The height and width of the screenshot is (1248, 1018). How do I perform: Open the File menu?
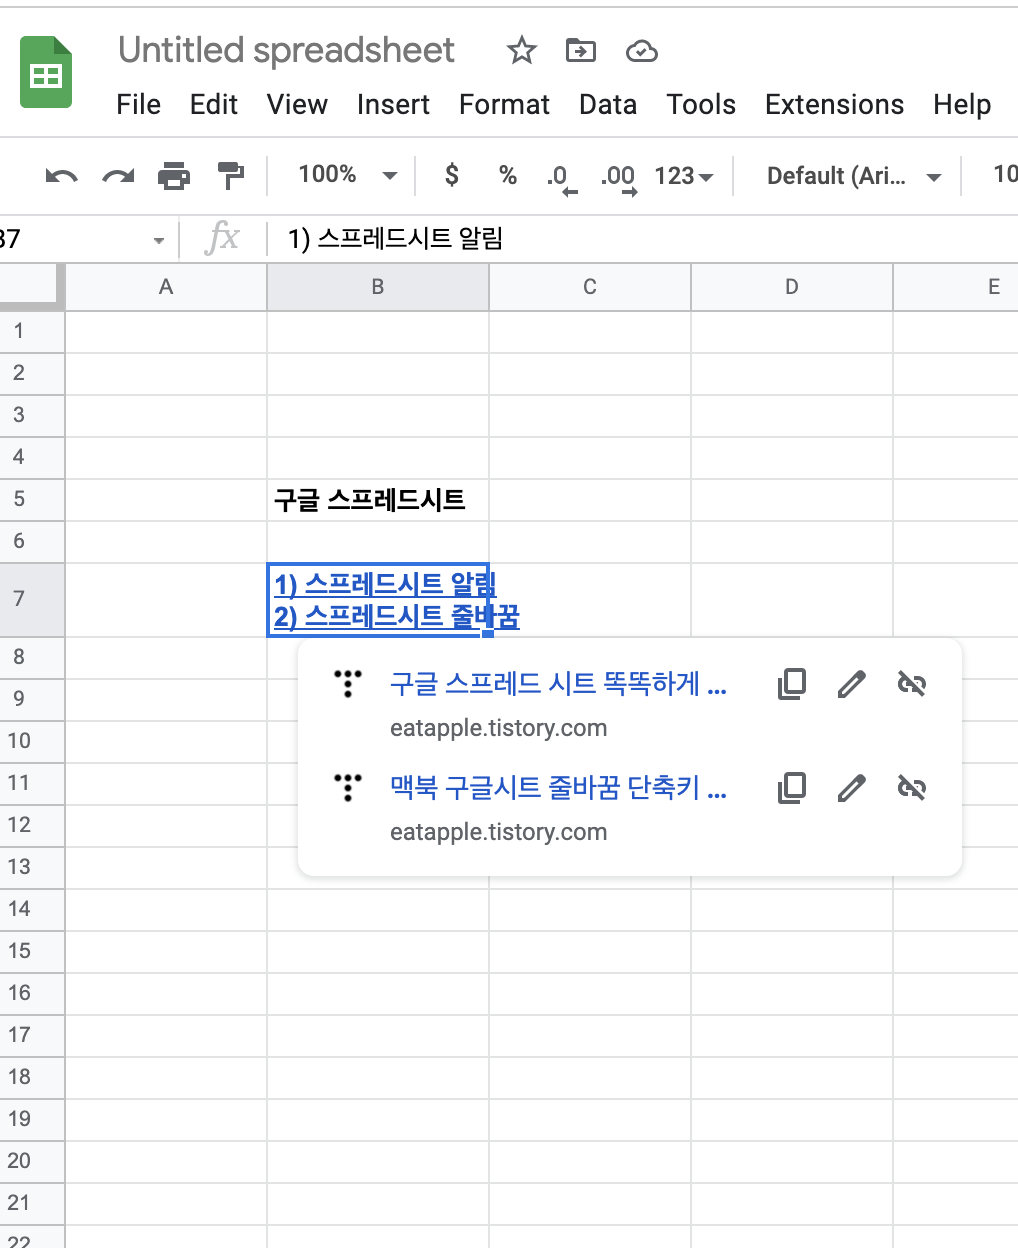pyautogui.click(x=138, y=104)
